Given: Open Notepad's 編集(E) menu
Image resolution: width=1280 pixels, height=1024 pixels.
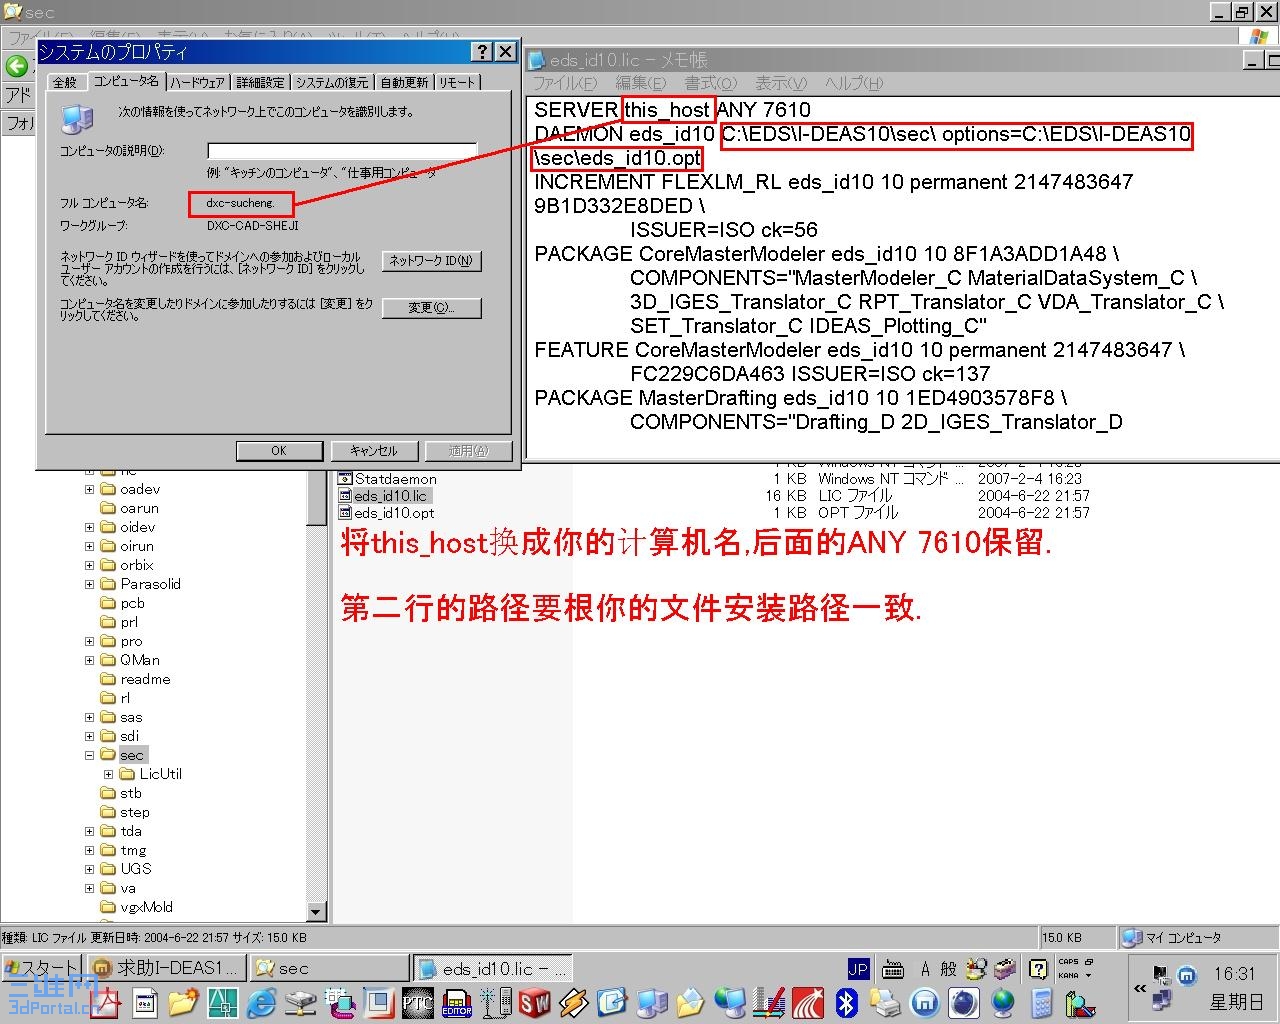Looking at the screenshot, I should (x=641, y=83).
